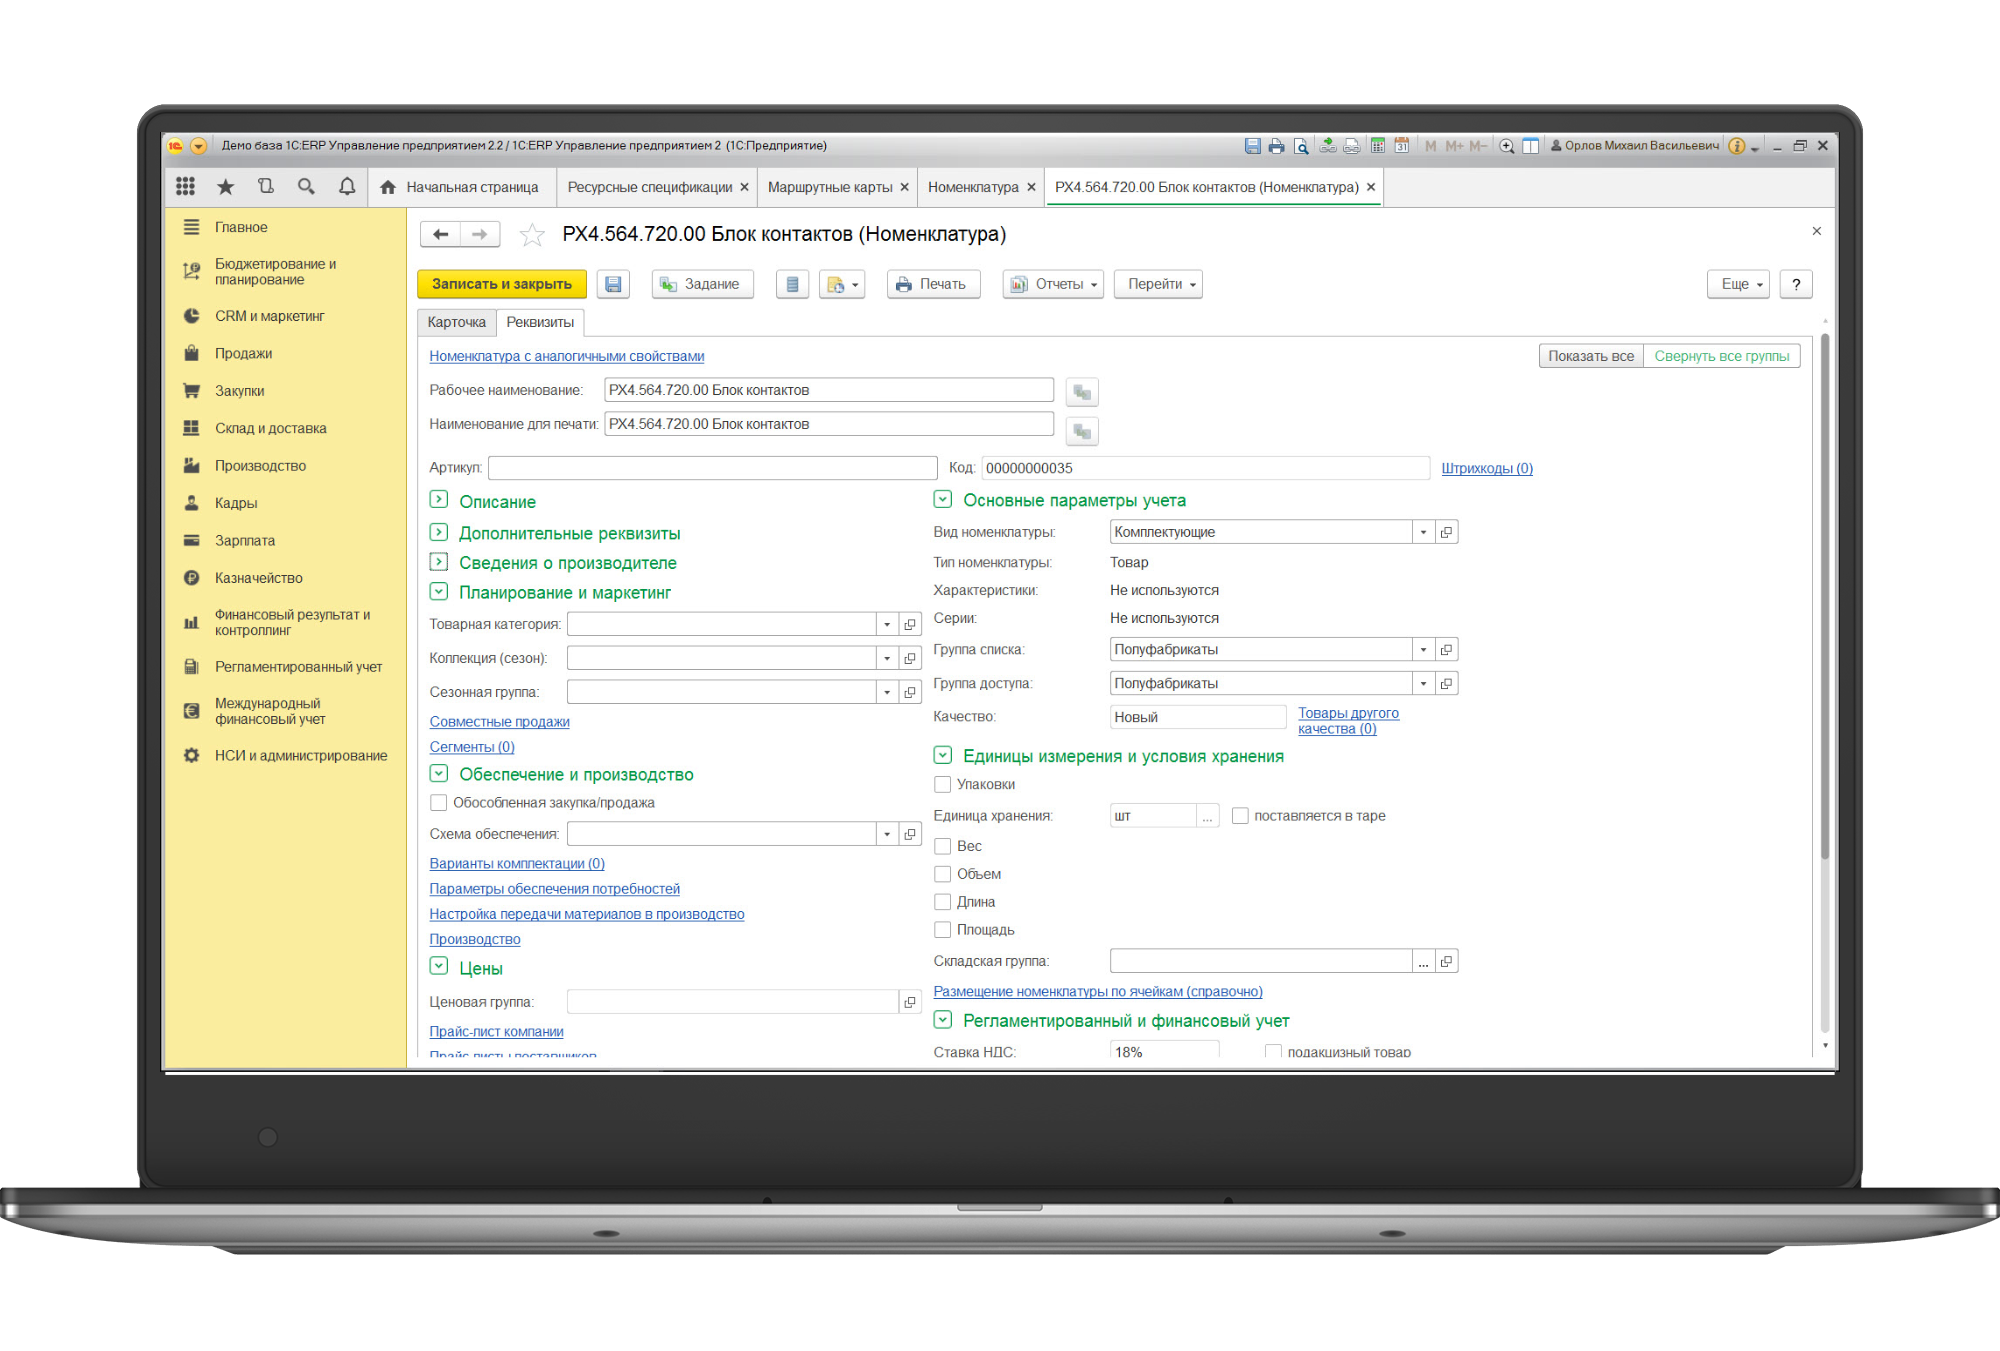Open the Штрихкоды (0) link
Image resolution: width=2000 pixels, height=1351 pixels.
point(1486,468)
